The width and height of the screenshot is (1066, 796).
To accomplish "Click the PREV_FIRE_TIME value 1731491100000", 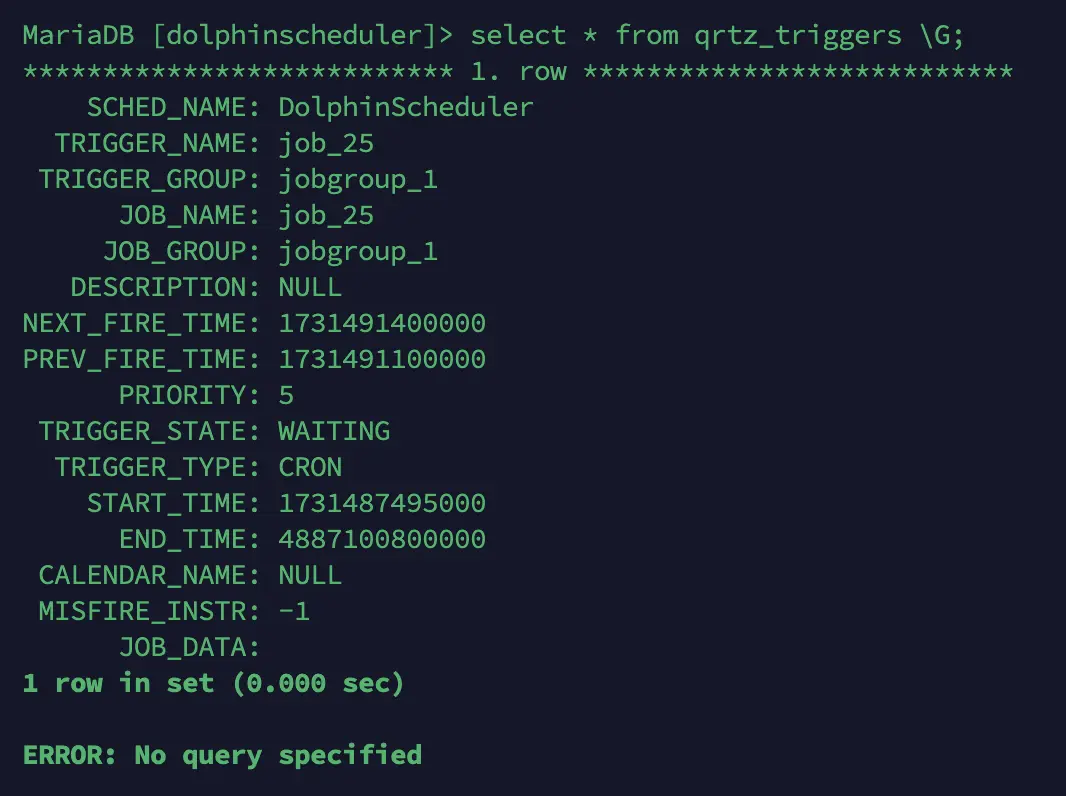I will pyautogui.click(x=381, y=359).
